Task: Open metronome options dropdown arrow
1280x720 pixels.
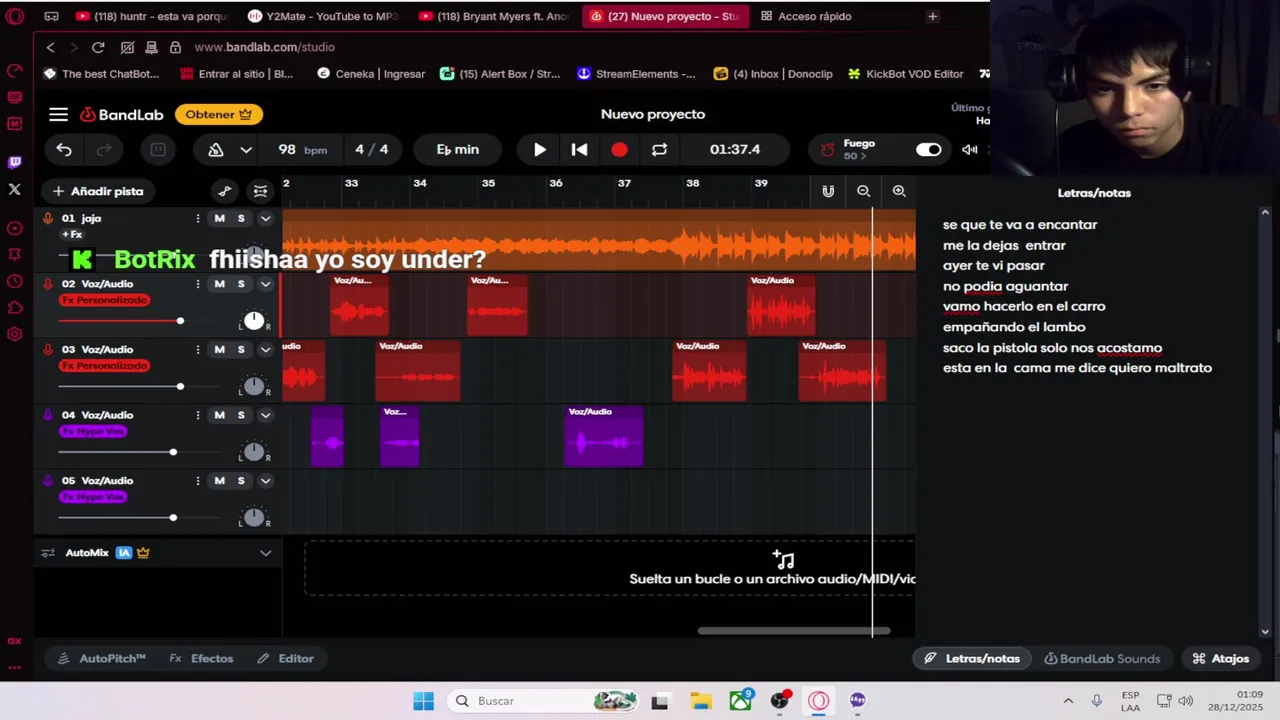Action: pyautogui.click(x=246, y=150)
